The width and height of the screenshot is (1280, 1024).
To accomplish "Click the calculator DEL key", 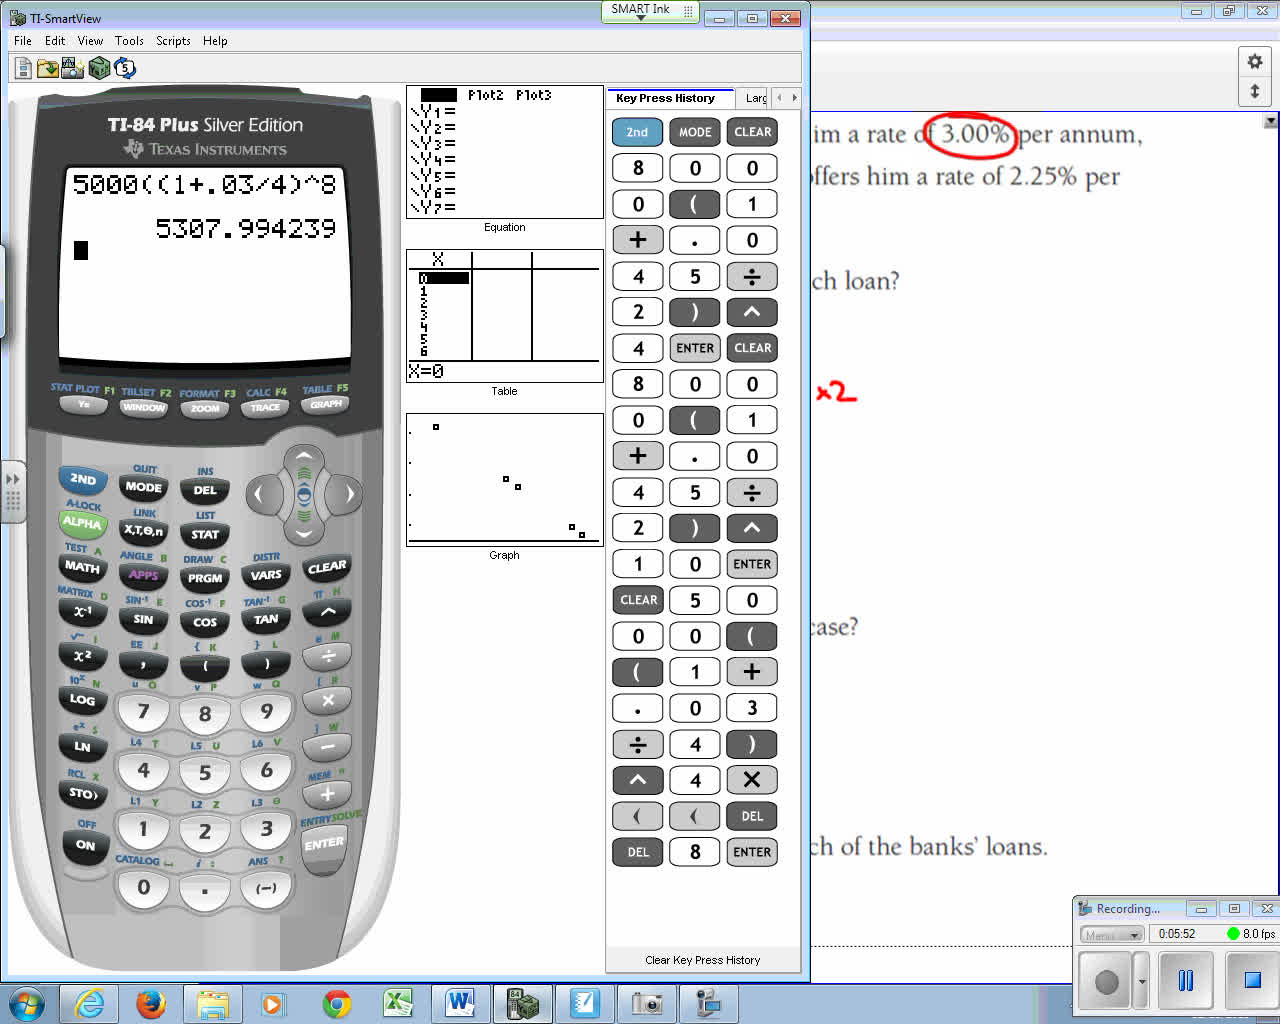I will 205,491.
